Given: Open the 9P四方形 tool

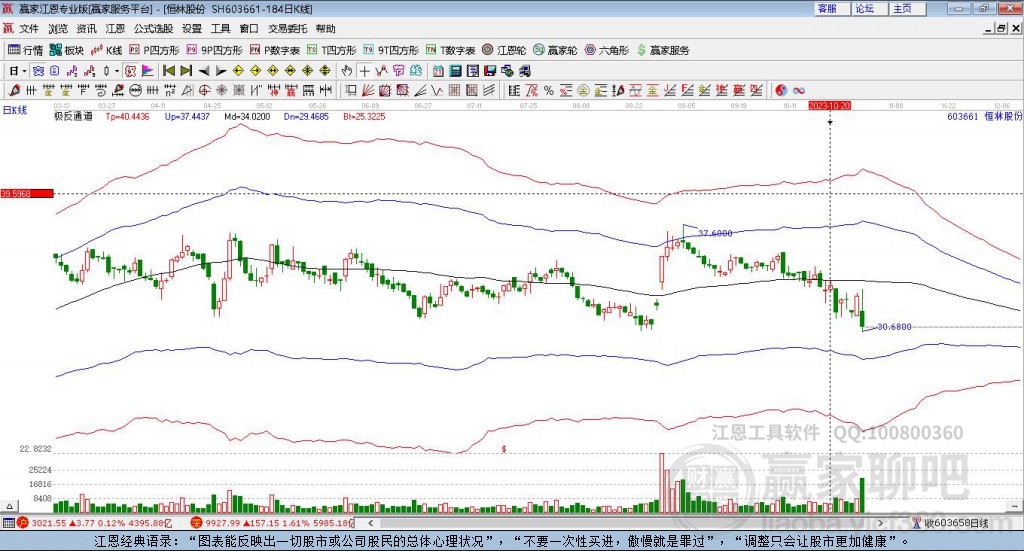Looking at the screenshot, I should coord(214,50).
